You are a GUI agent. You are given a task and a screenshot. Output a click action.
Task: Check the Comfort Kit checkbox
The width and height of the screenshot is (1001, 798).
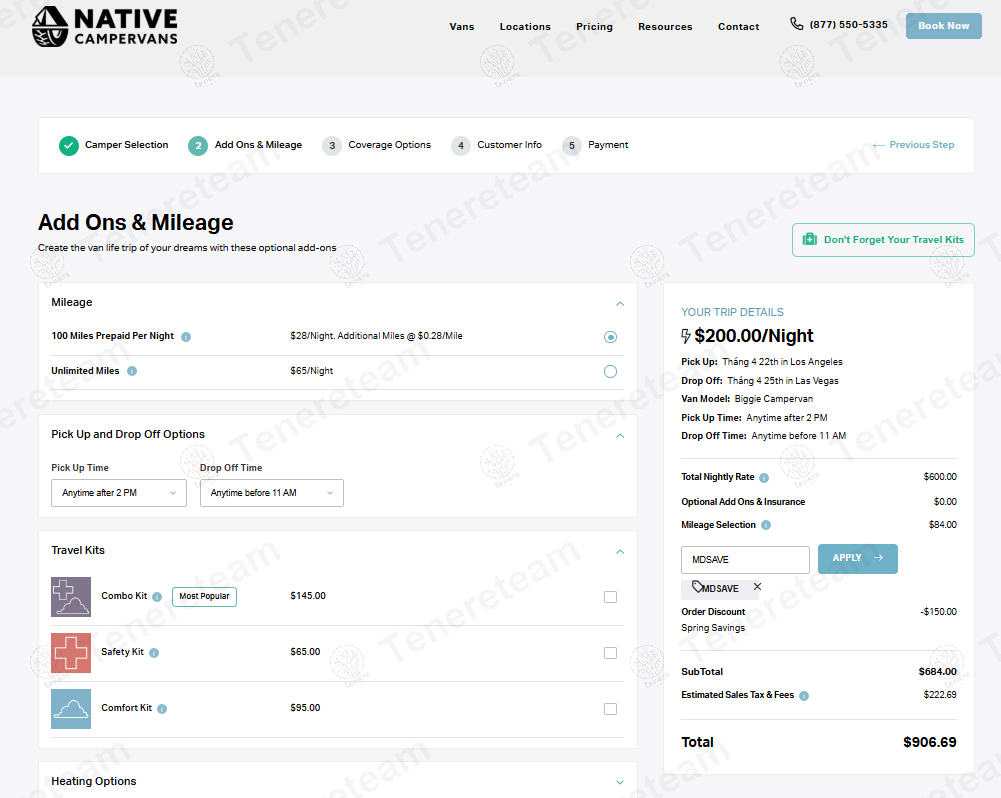tap(610, 709)
